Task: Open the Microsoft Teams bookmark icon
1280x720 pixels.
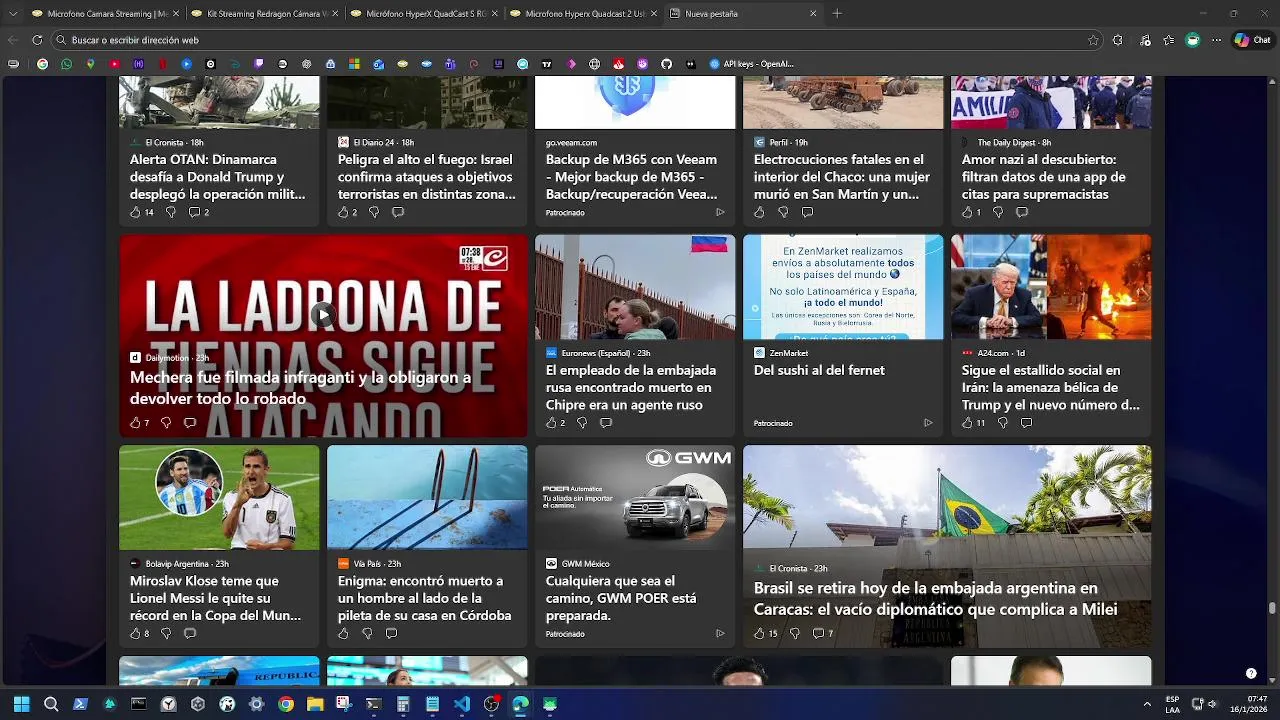Action: 450,64
